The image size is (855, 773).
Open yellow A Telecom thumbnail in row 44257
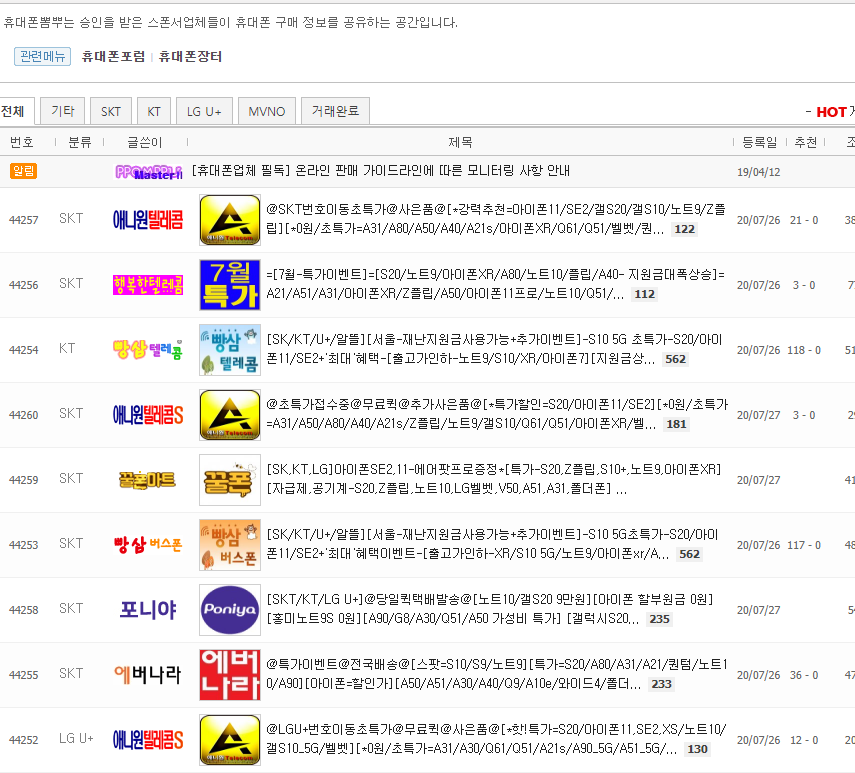(x=230, y=220)
